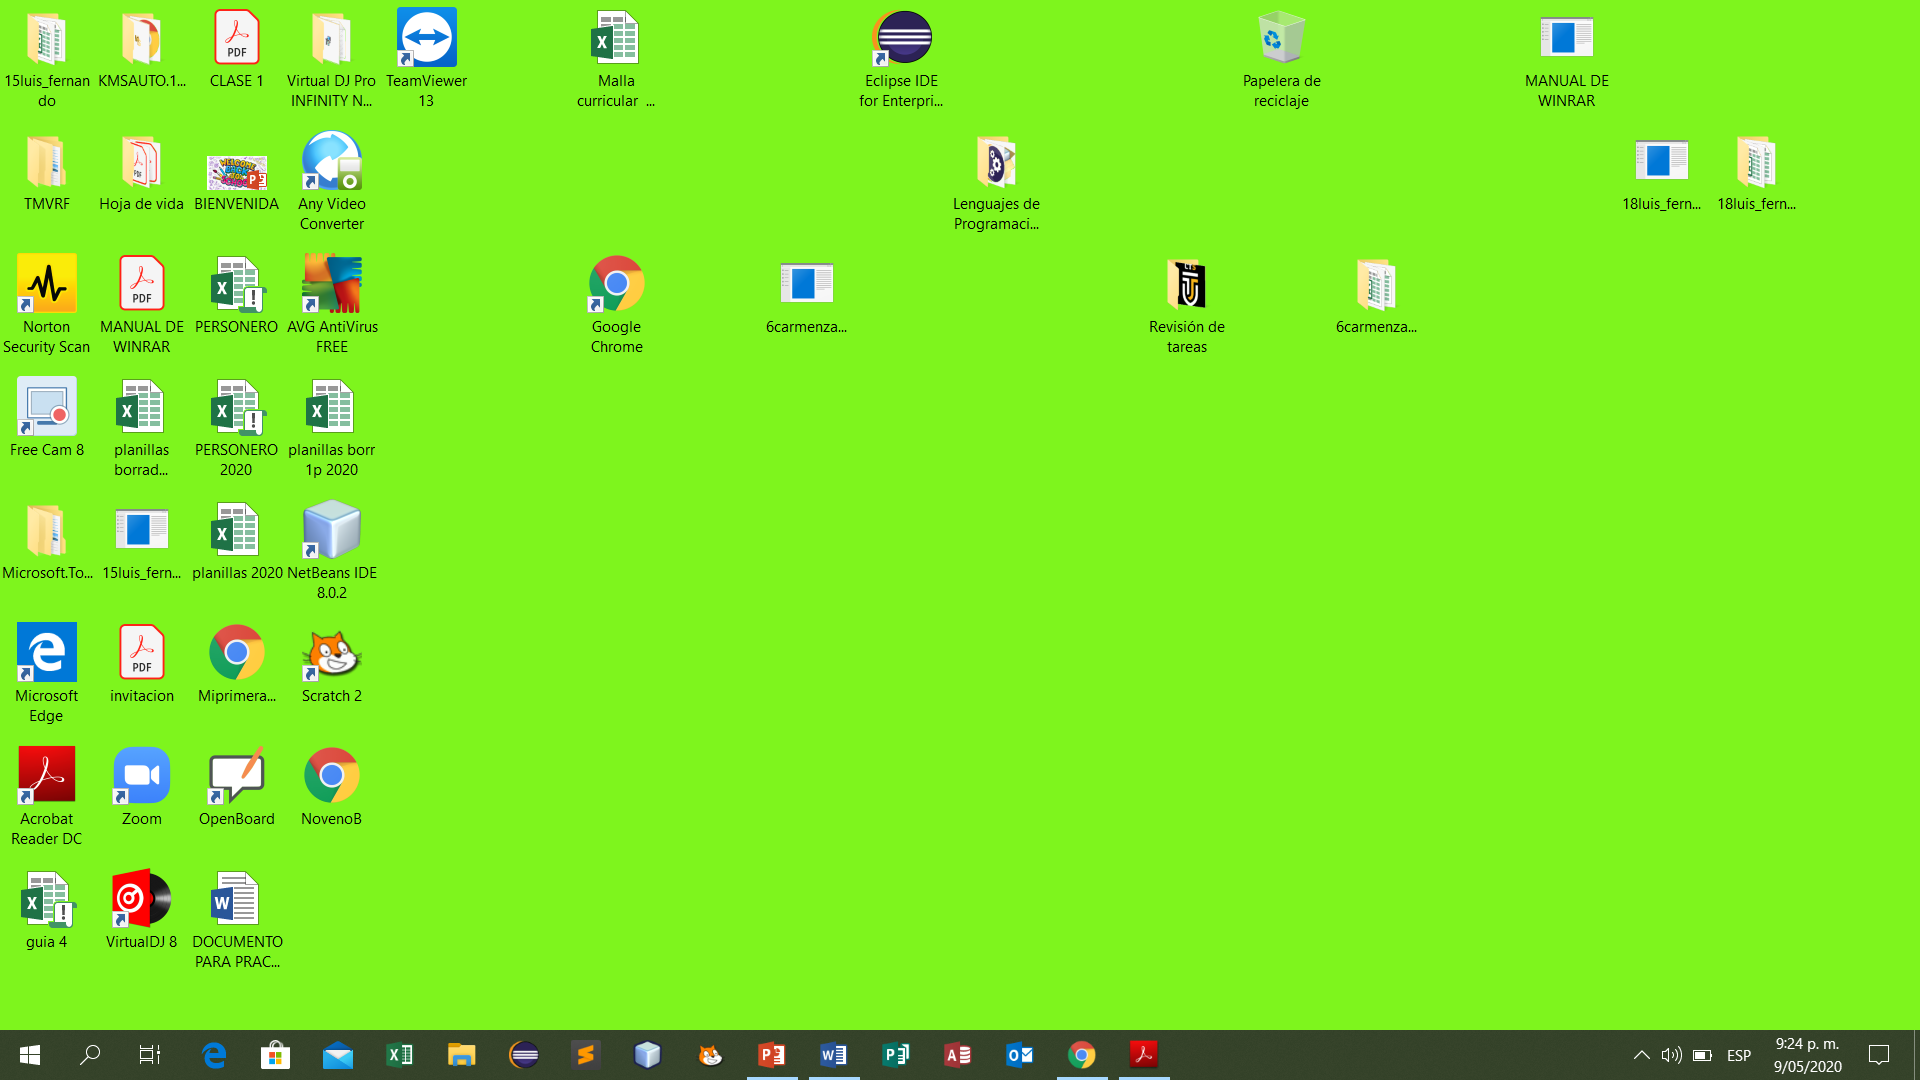
Task: Open Access from taskbar
Action: [957, 1055]
